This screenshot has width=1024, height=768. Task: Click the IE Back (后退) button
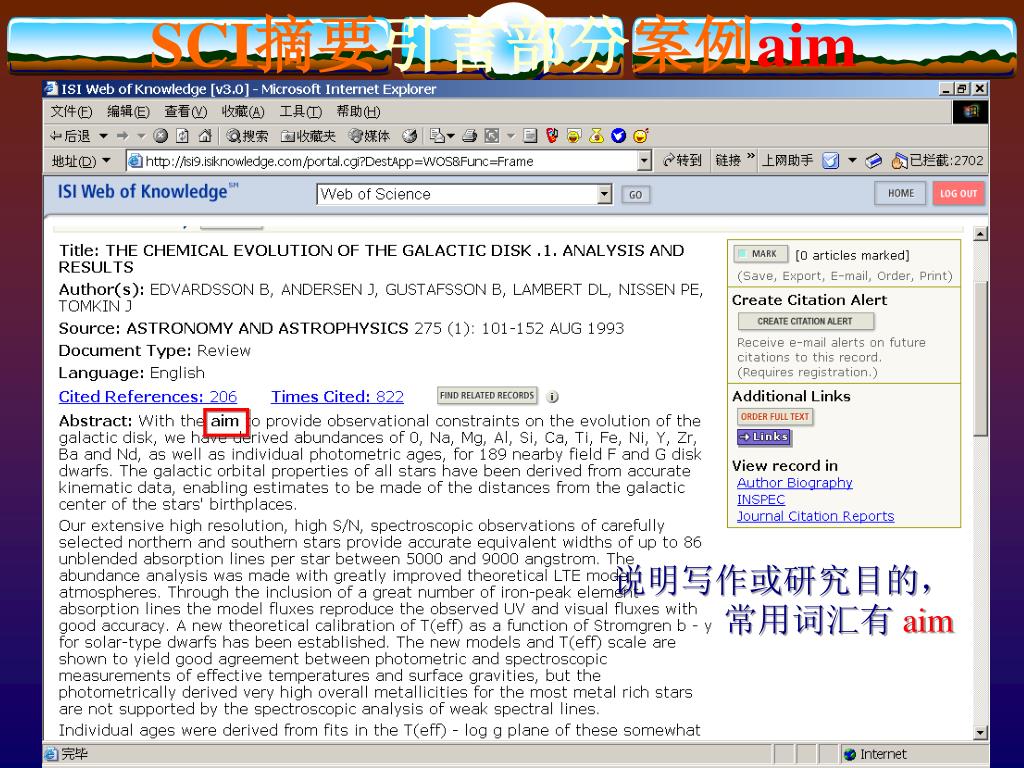pos(70,136)
